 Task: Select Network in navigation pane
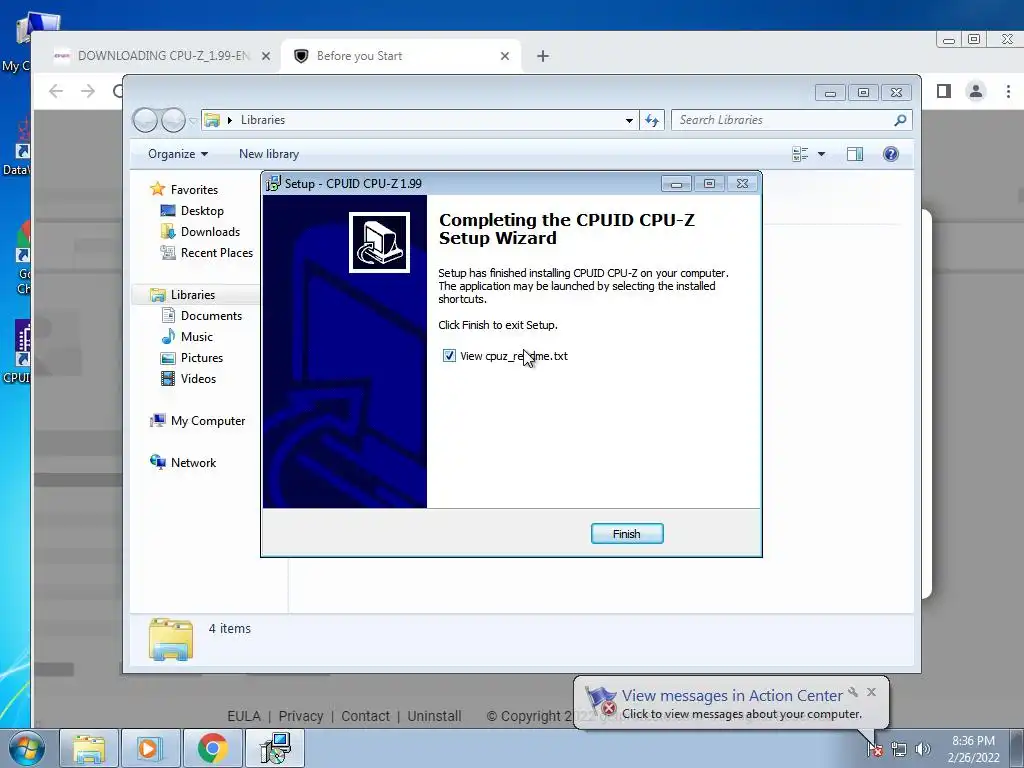coord(193,463)
